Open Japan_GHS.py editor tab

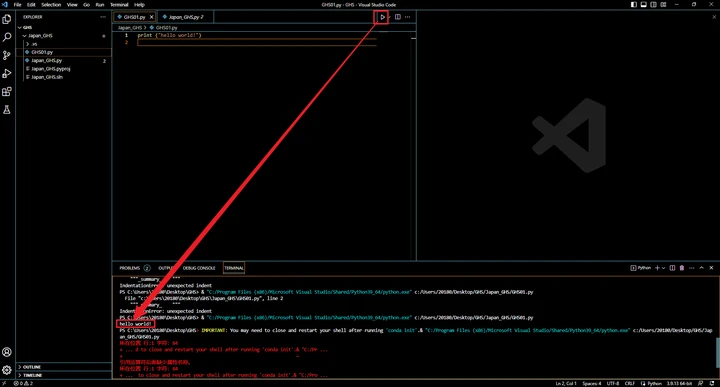(185, 17)
